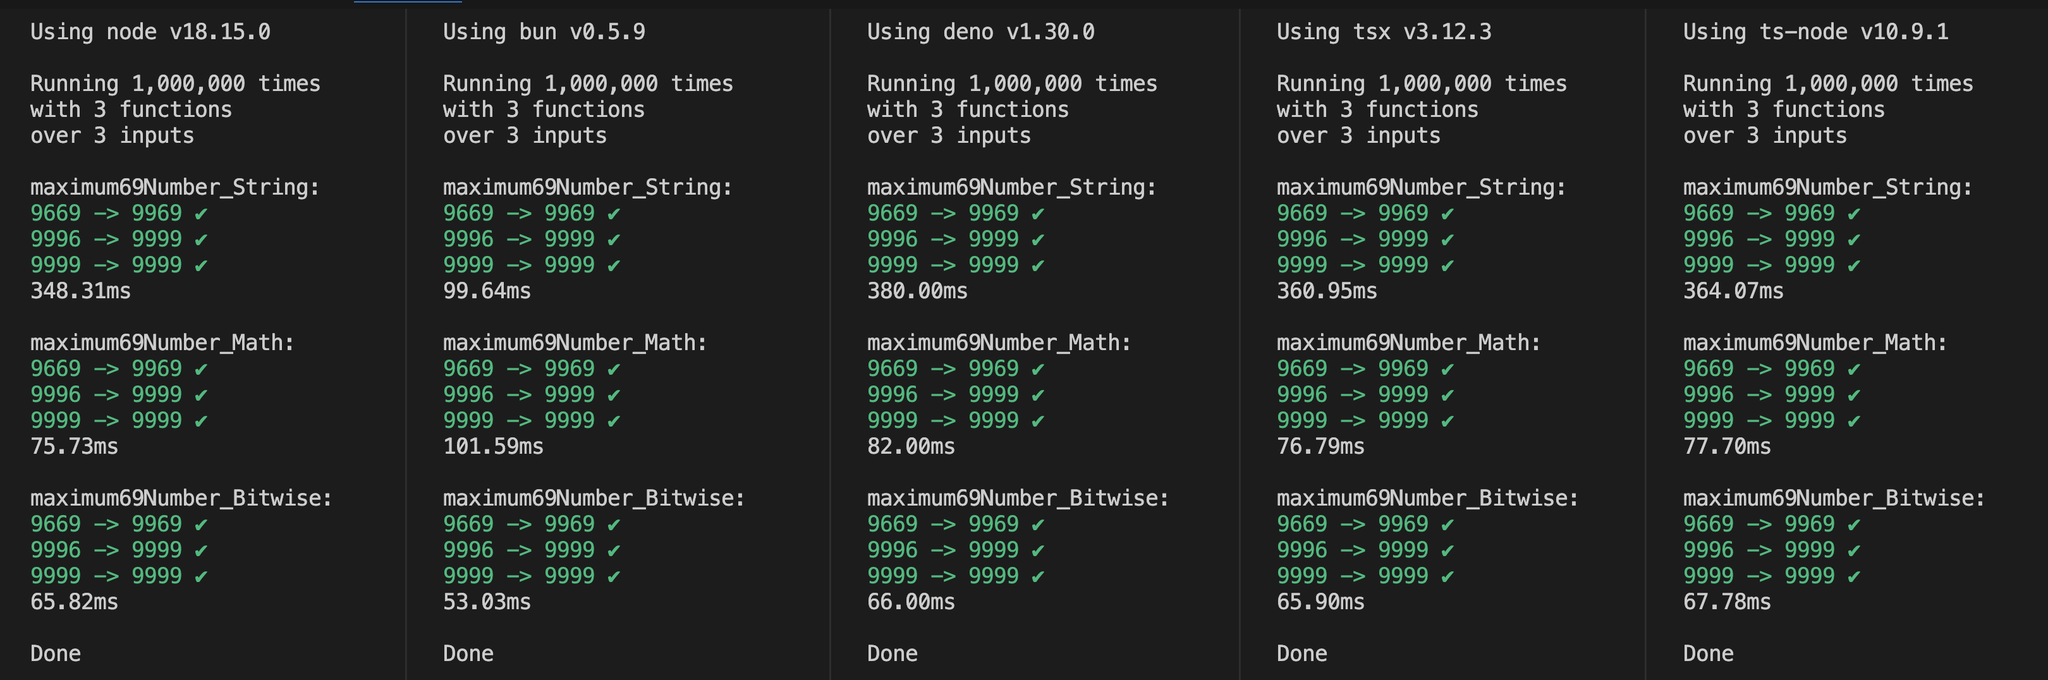Select the 75.73ms timing in node pane
Viewport: 2048px width, 680px height.
coord(74,446)
